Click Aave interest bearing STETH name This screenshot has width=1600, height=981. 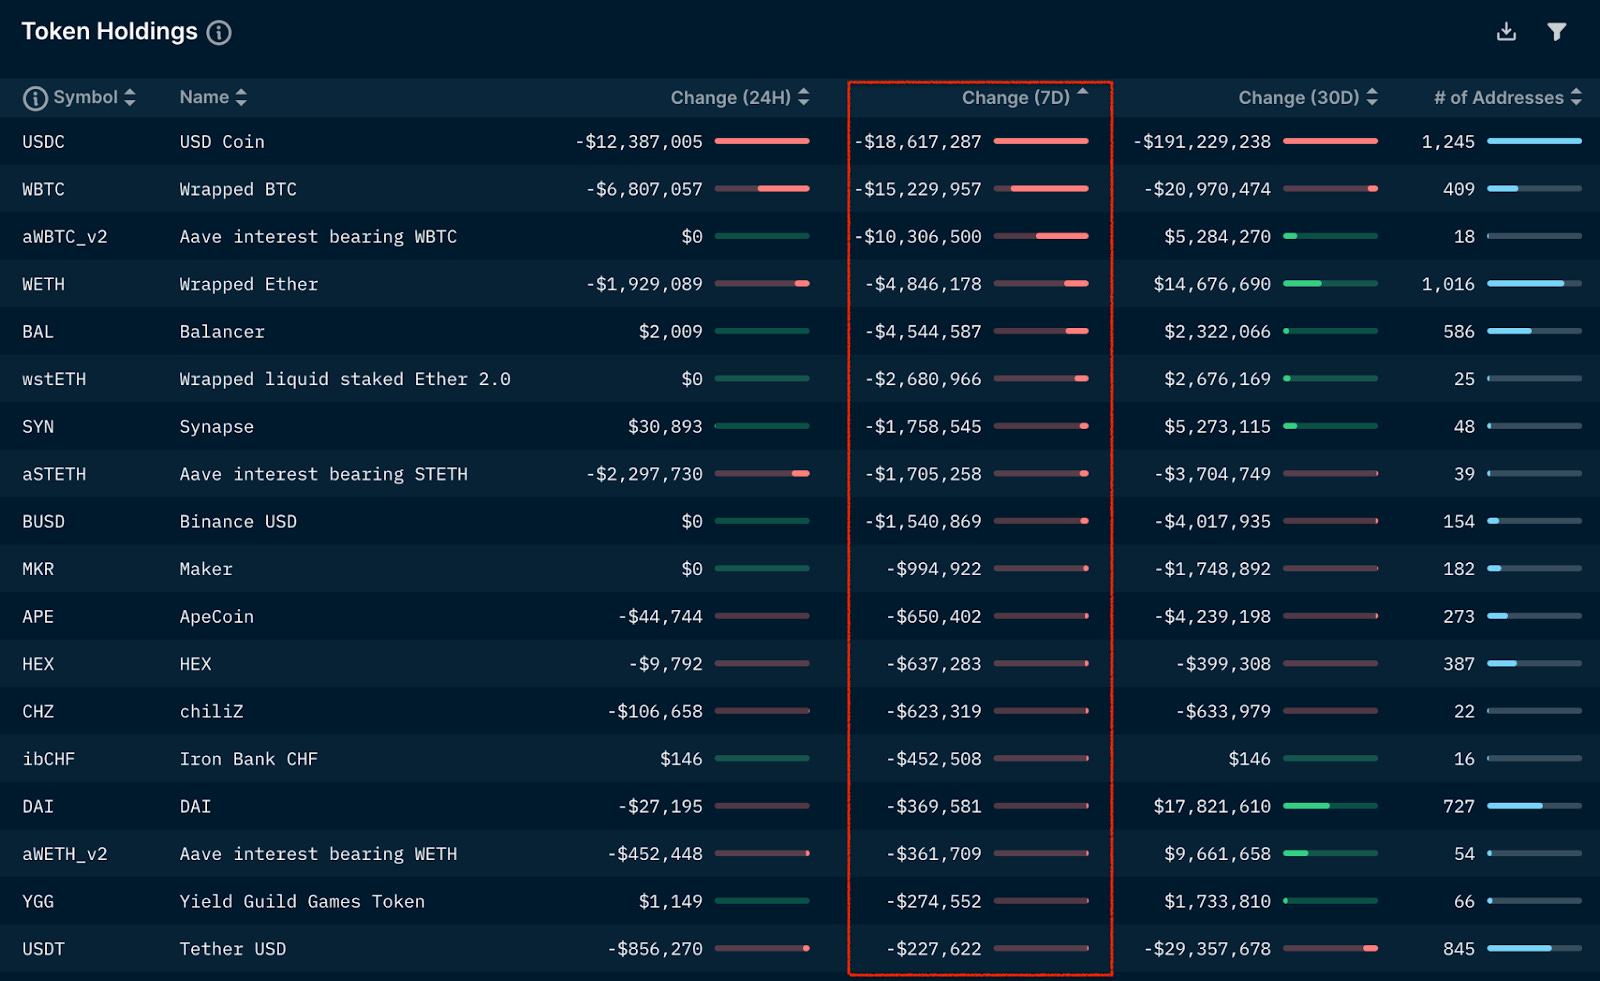[324, 474]
